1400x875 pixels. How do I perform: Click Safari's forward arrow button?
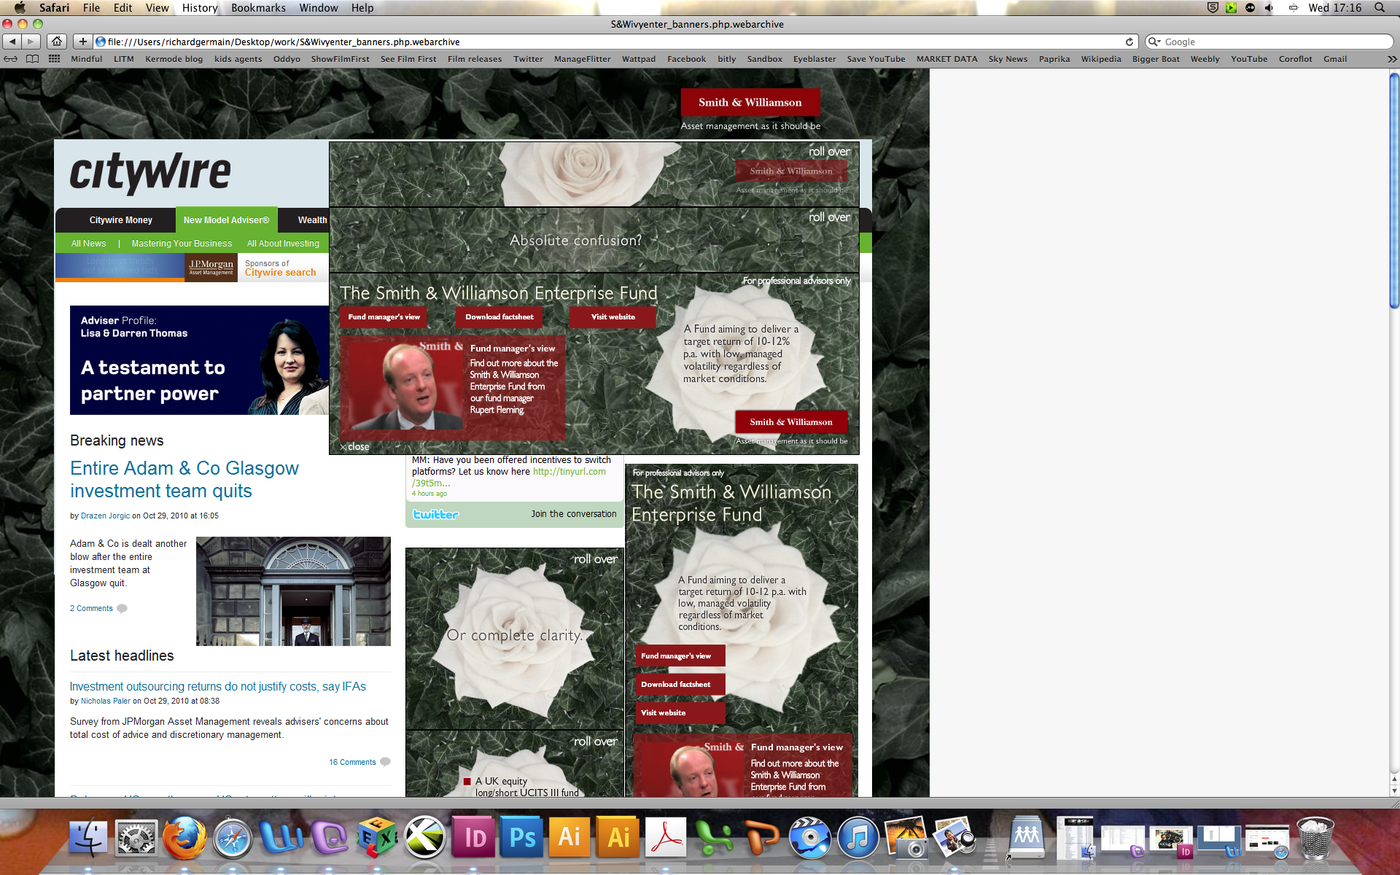(x=31, y=41)
